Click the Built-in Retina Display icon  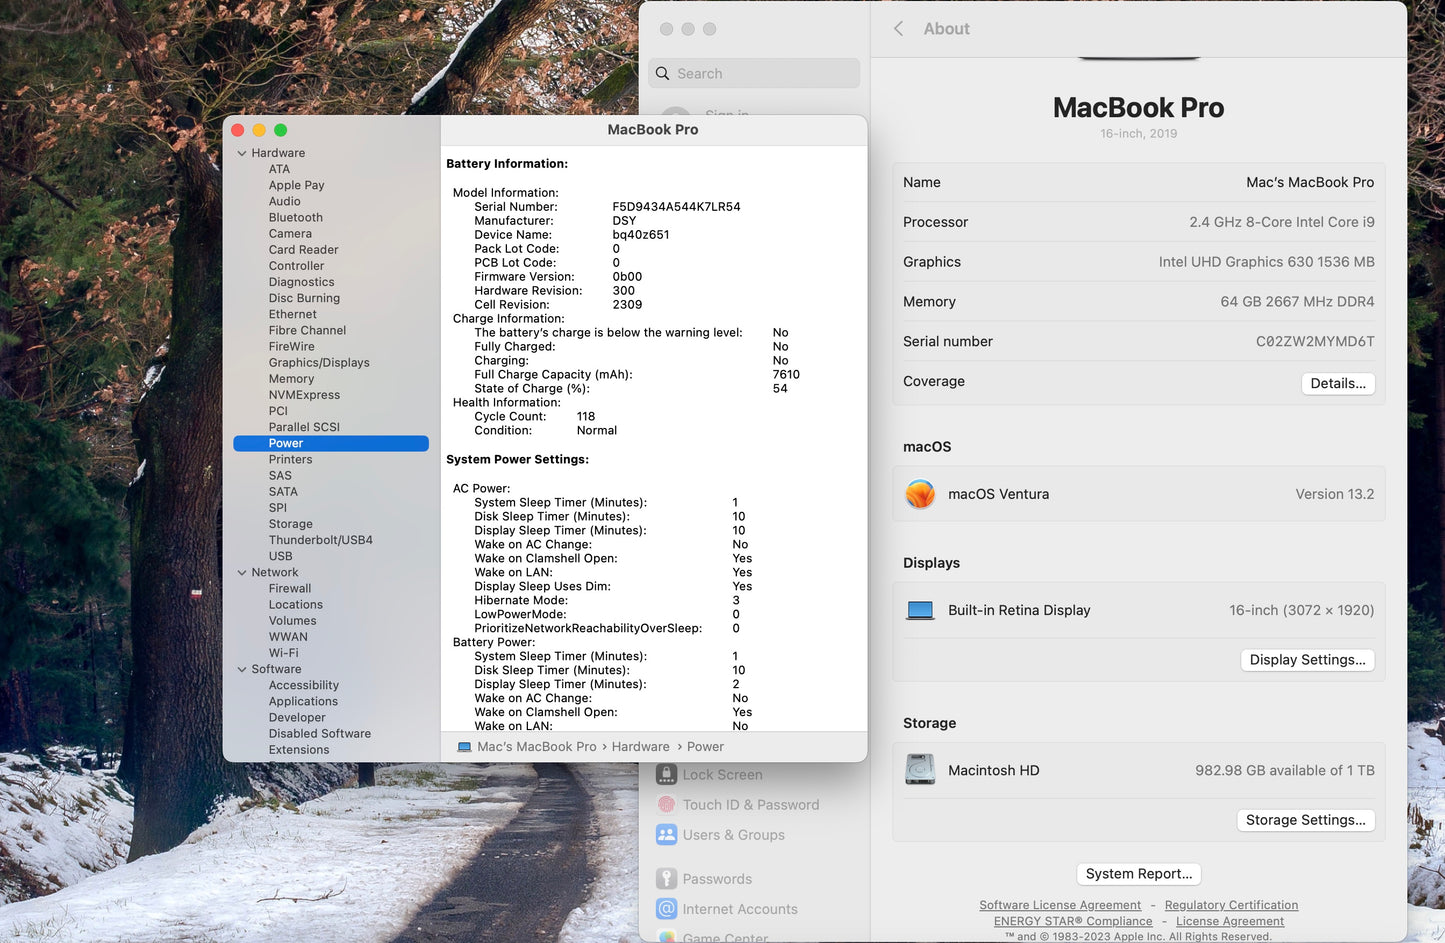919,609
